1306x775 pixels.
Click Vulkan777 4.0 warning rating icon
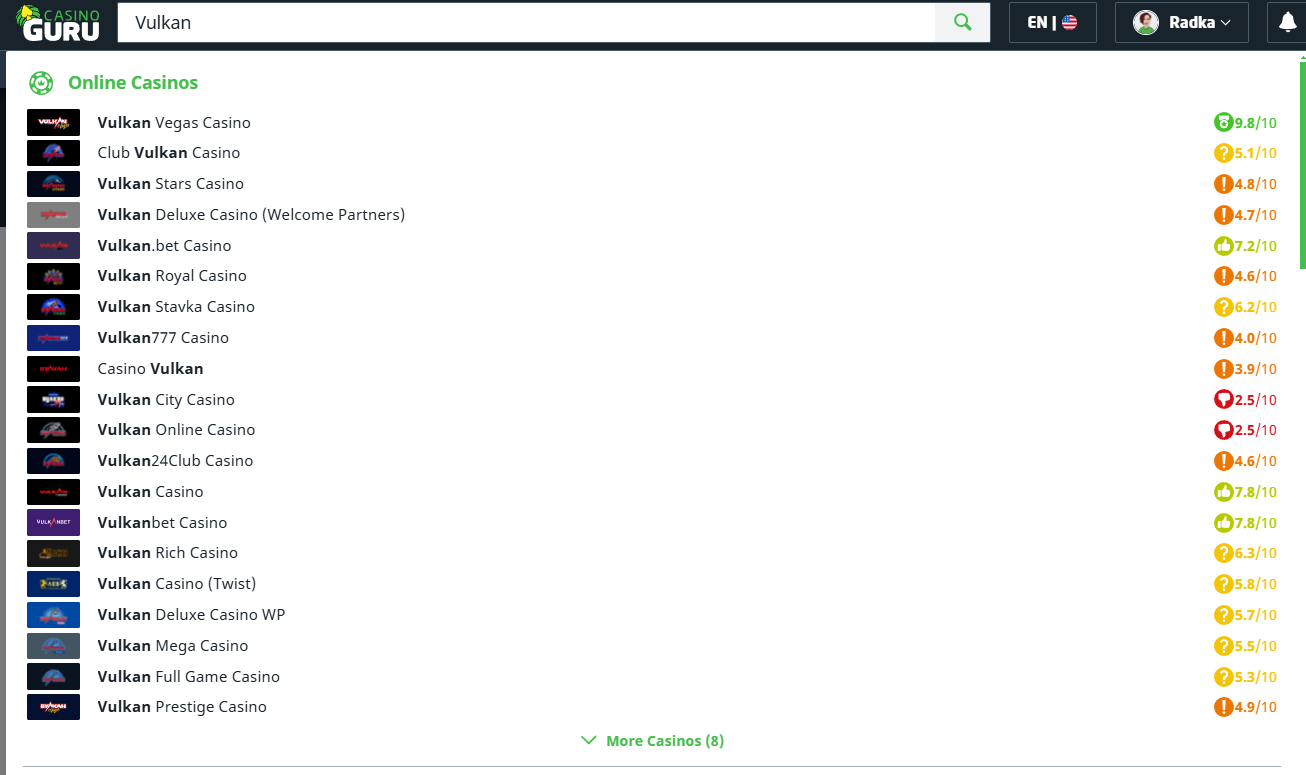[1223, 338]
